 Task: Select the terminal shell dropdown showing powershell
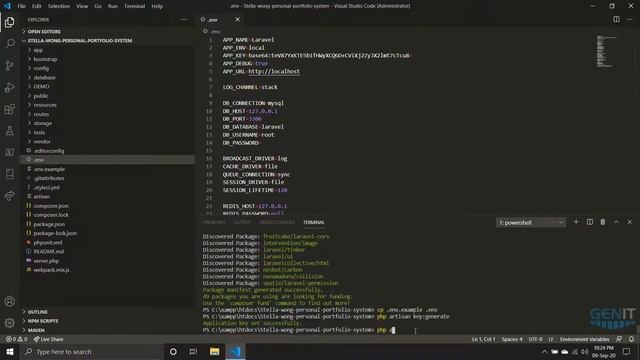coord(531,222)
